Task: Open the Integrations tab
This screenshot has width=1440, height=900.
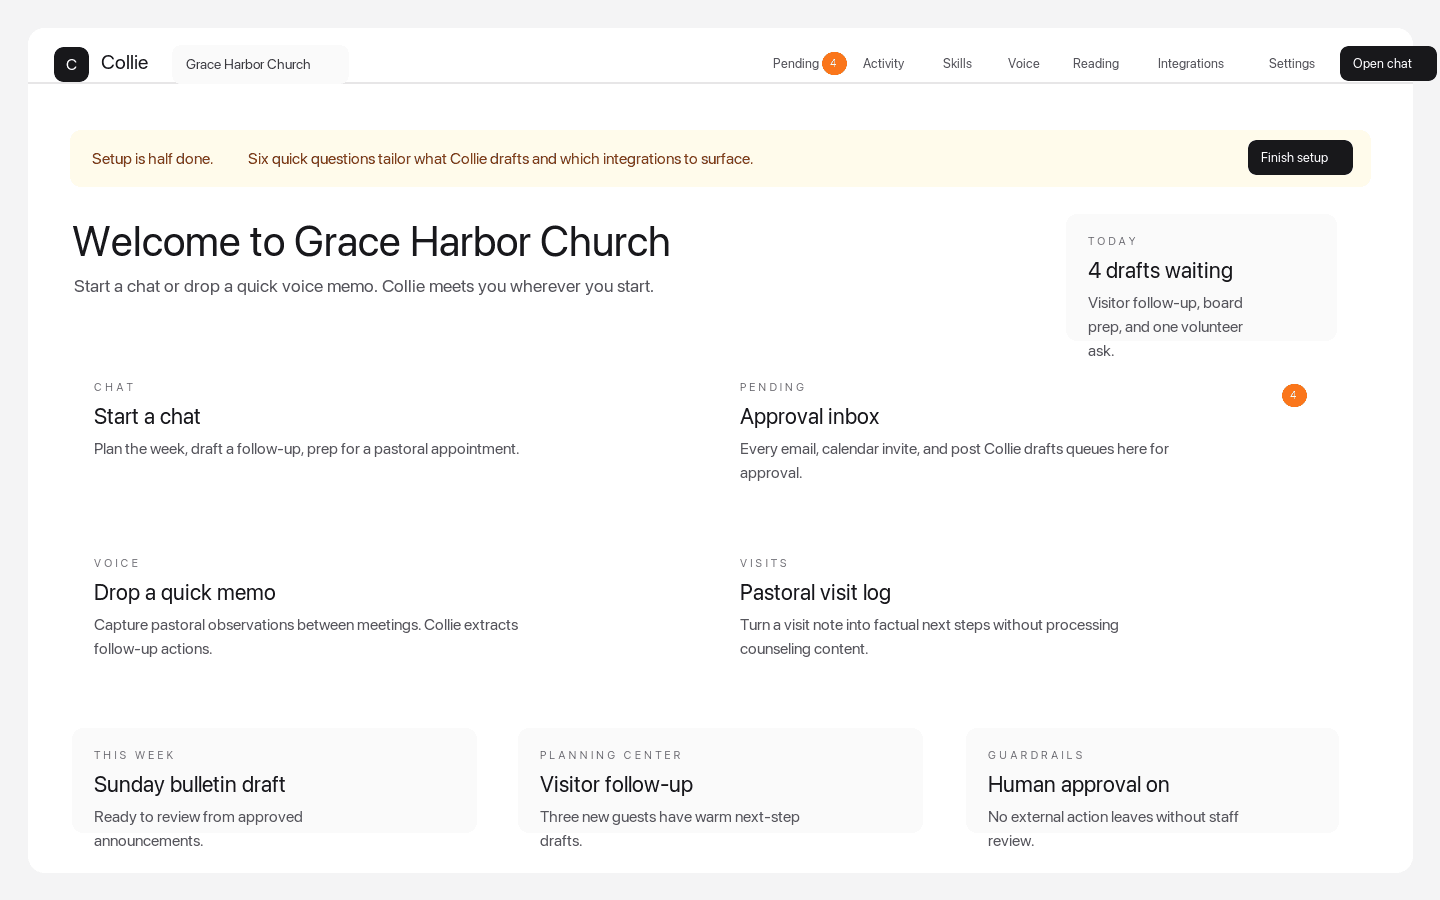Action: coord(1190,64)
